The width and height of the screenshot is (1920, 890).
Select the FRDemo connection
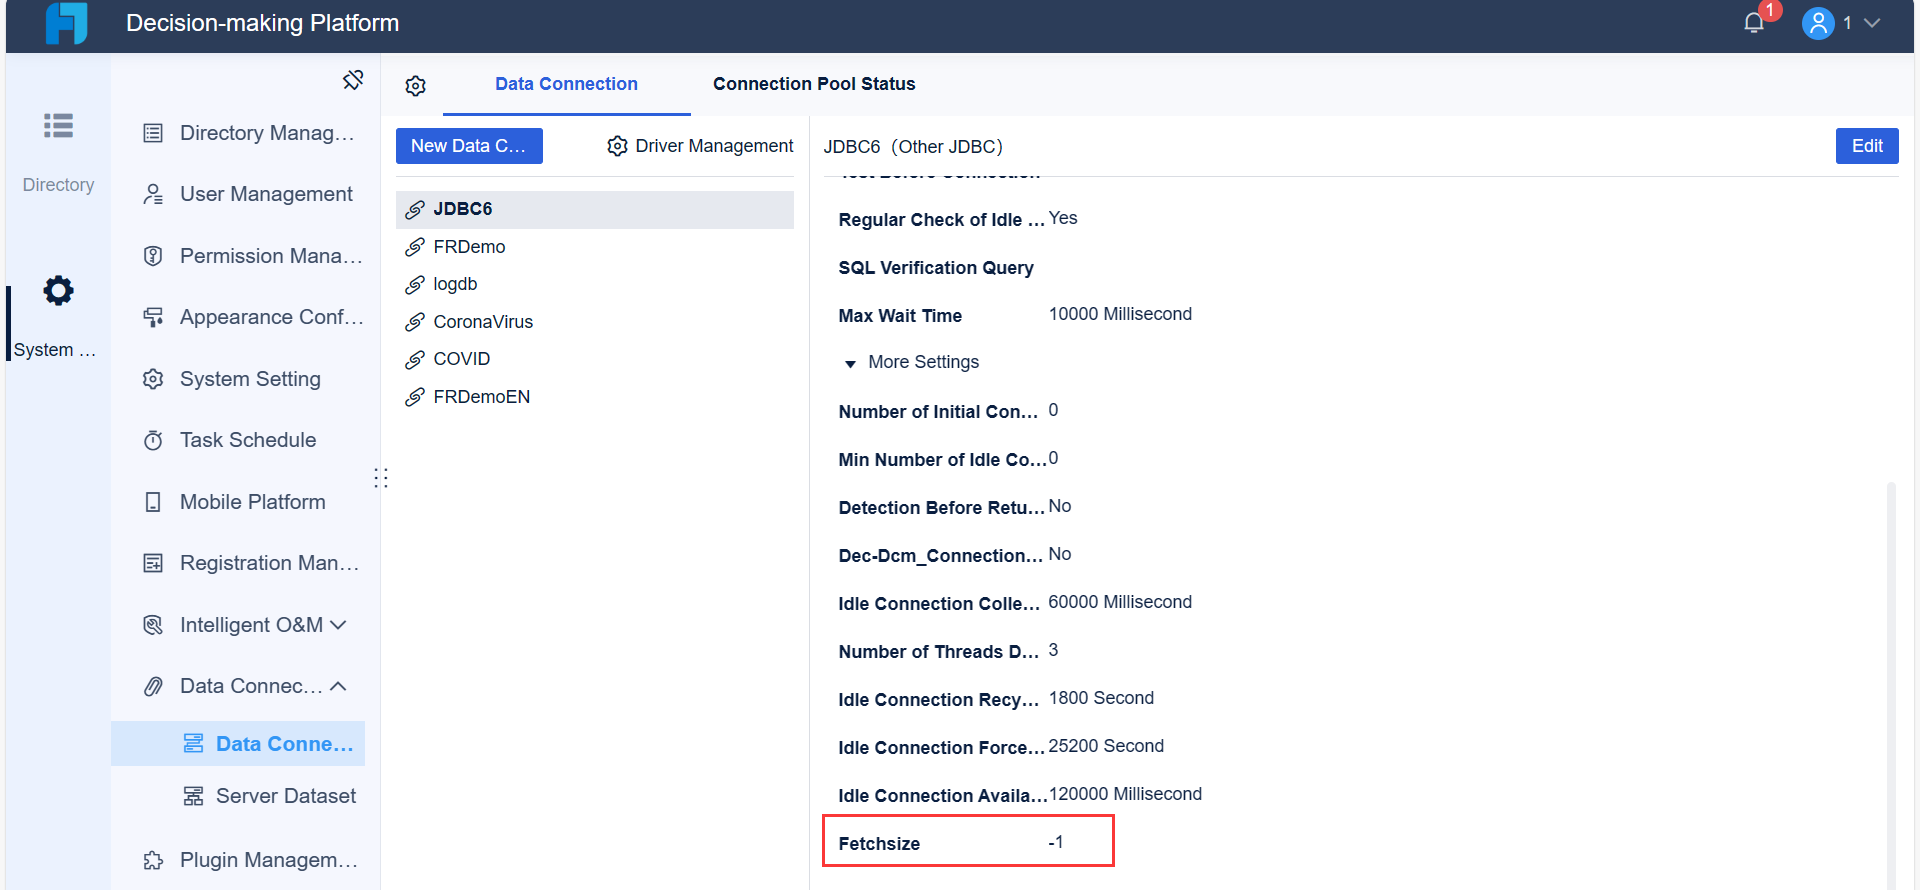pos(469,247)
